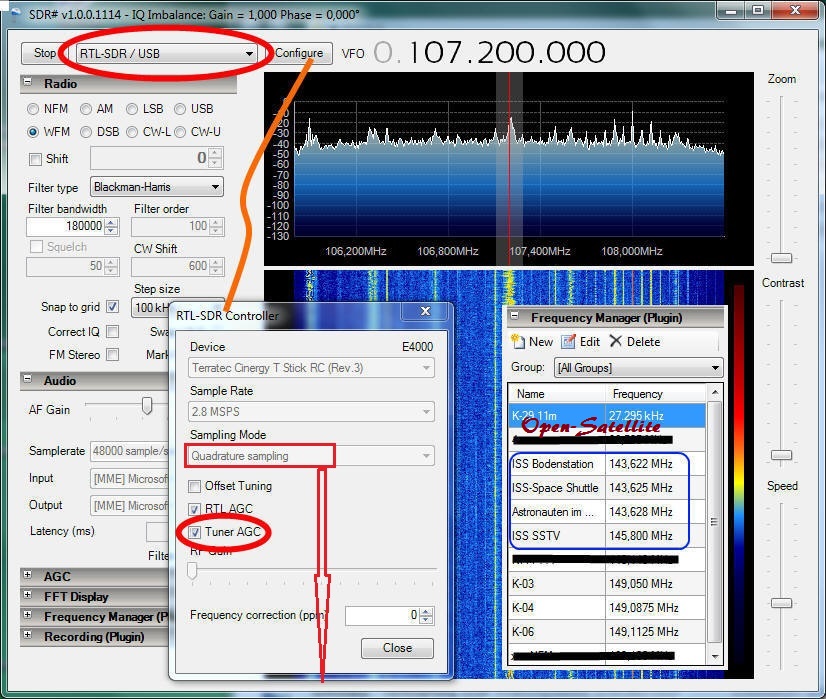
Task: Select LSB demodulation mode
Action: click(x=132, y=109)
